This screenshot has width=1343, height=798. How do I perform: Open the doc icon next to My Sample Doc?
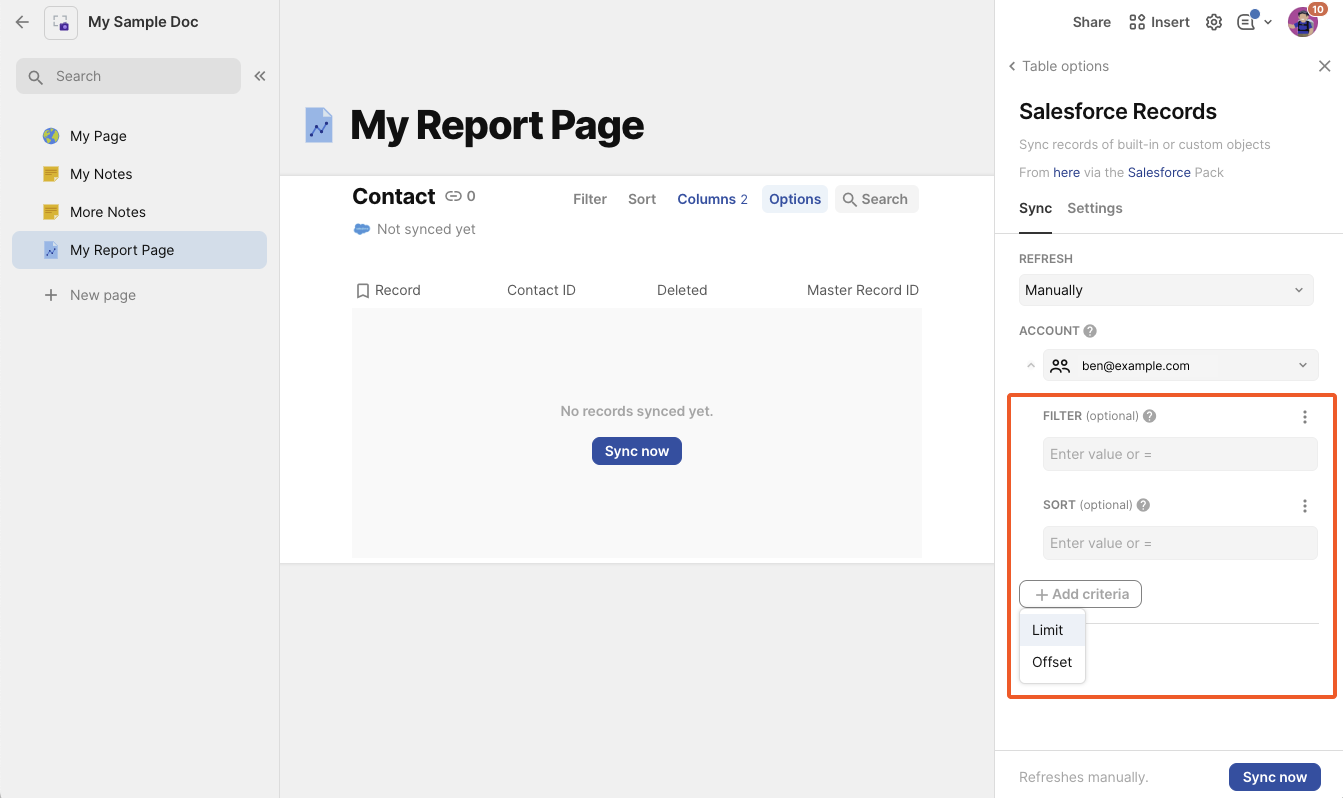coord(61,22)
